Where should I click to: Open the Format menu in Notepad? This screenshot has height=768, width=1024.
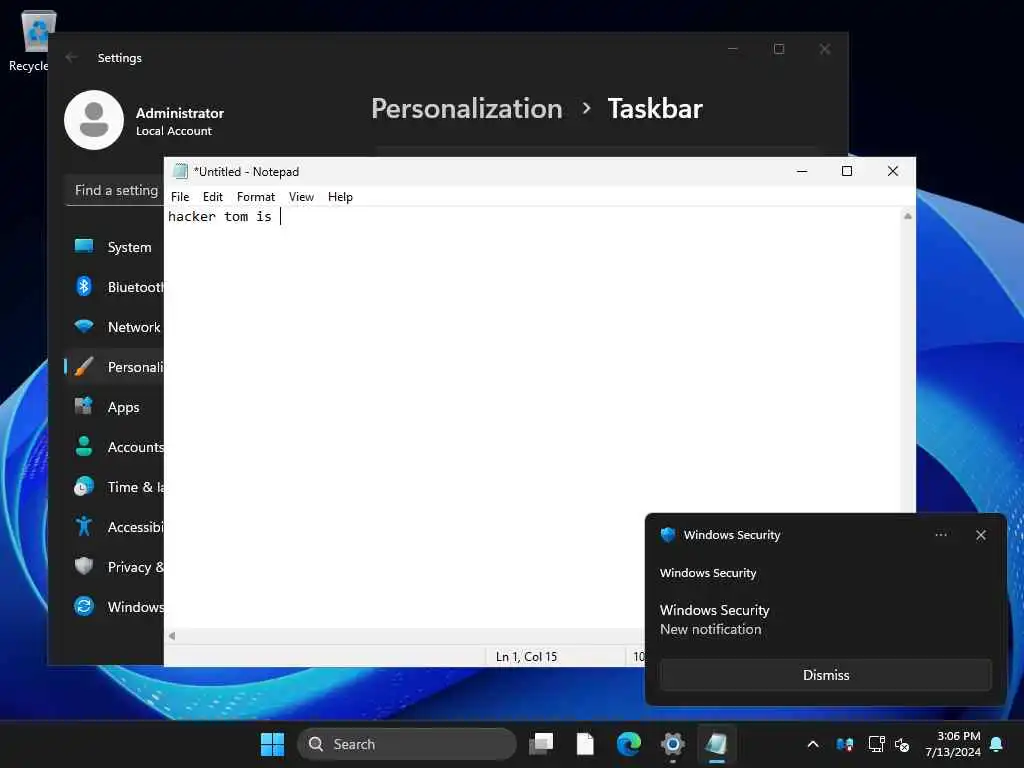(255, 197)
